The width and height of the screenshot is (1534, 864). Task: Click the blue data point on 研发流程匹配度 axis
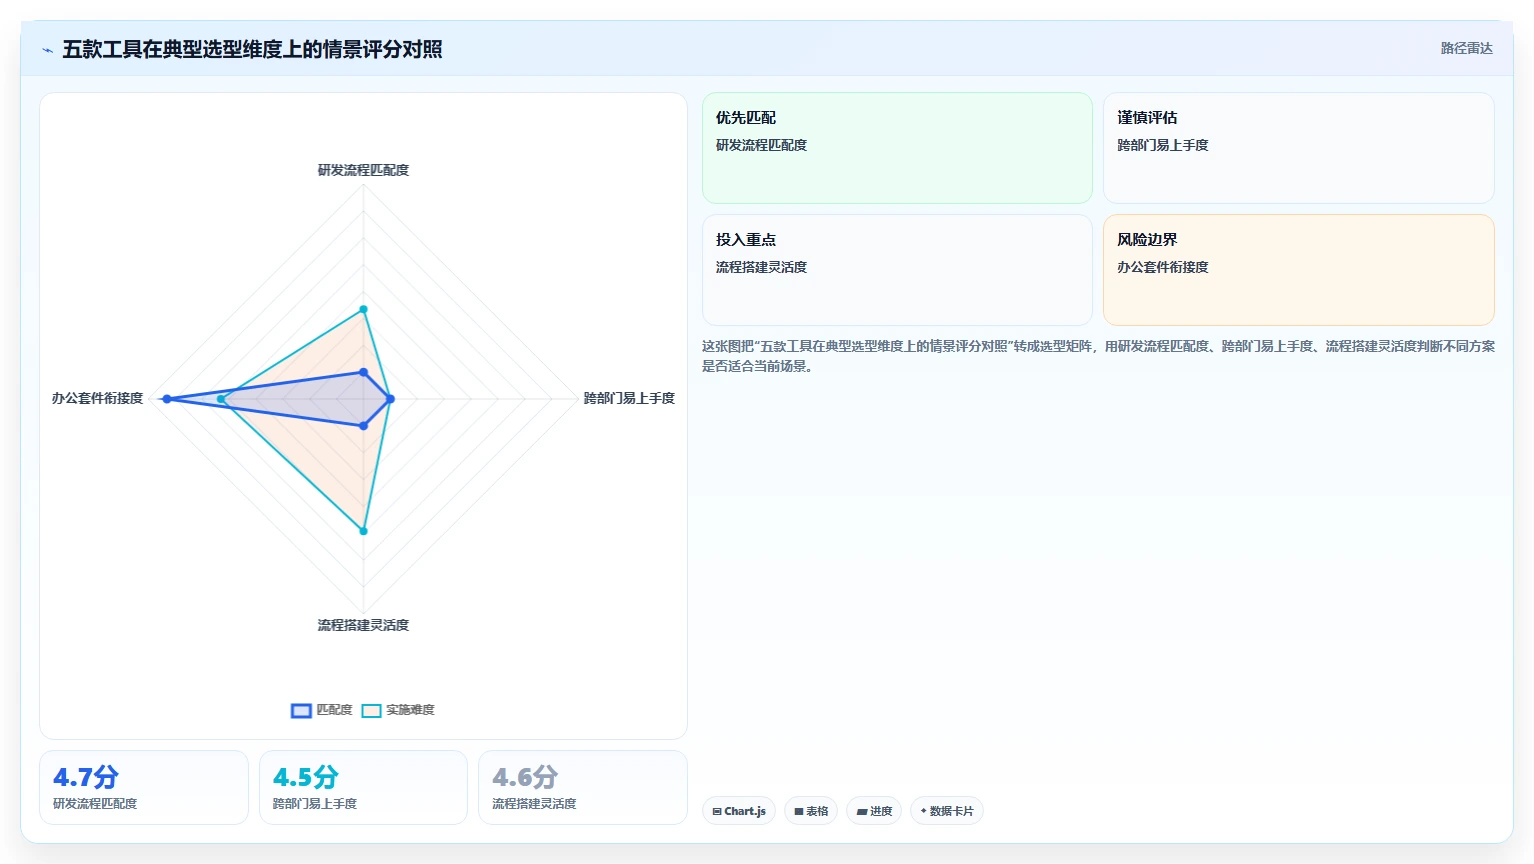coord(363,372)
